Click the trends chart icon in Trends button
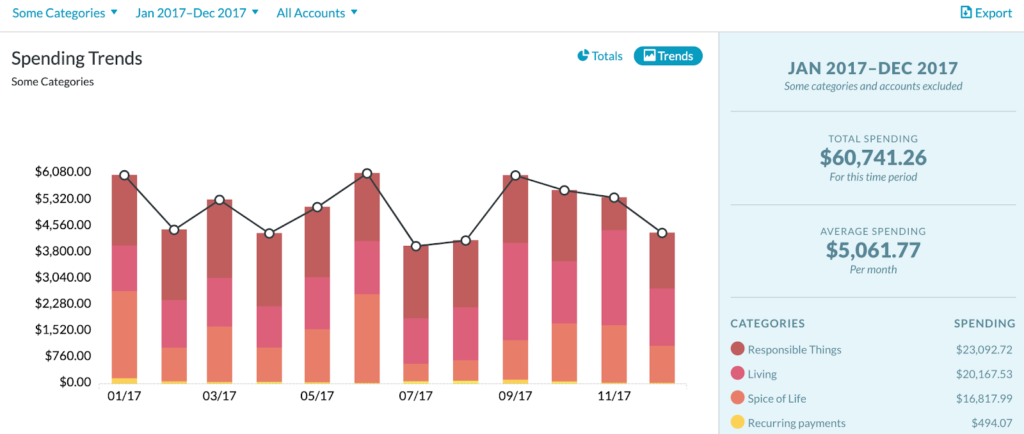Image resolution: width=1024 pixels, height=434 pixels. click(x=649, y=55)
